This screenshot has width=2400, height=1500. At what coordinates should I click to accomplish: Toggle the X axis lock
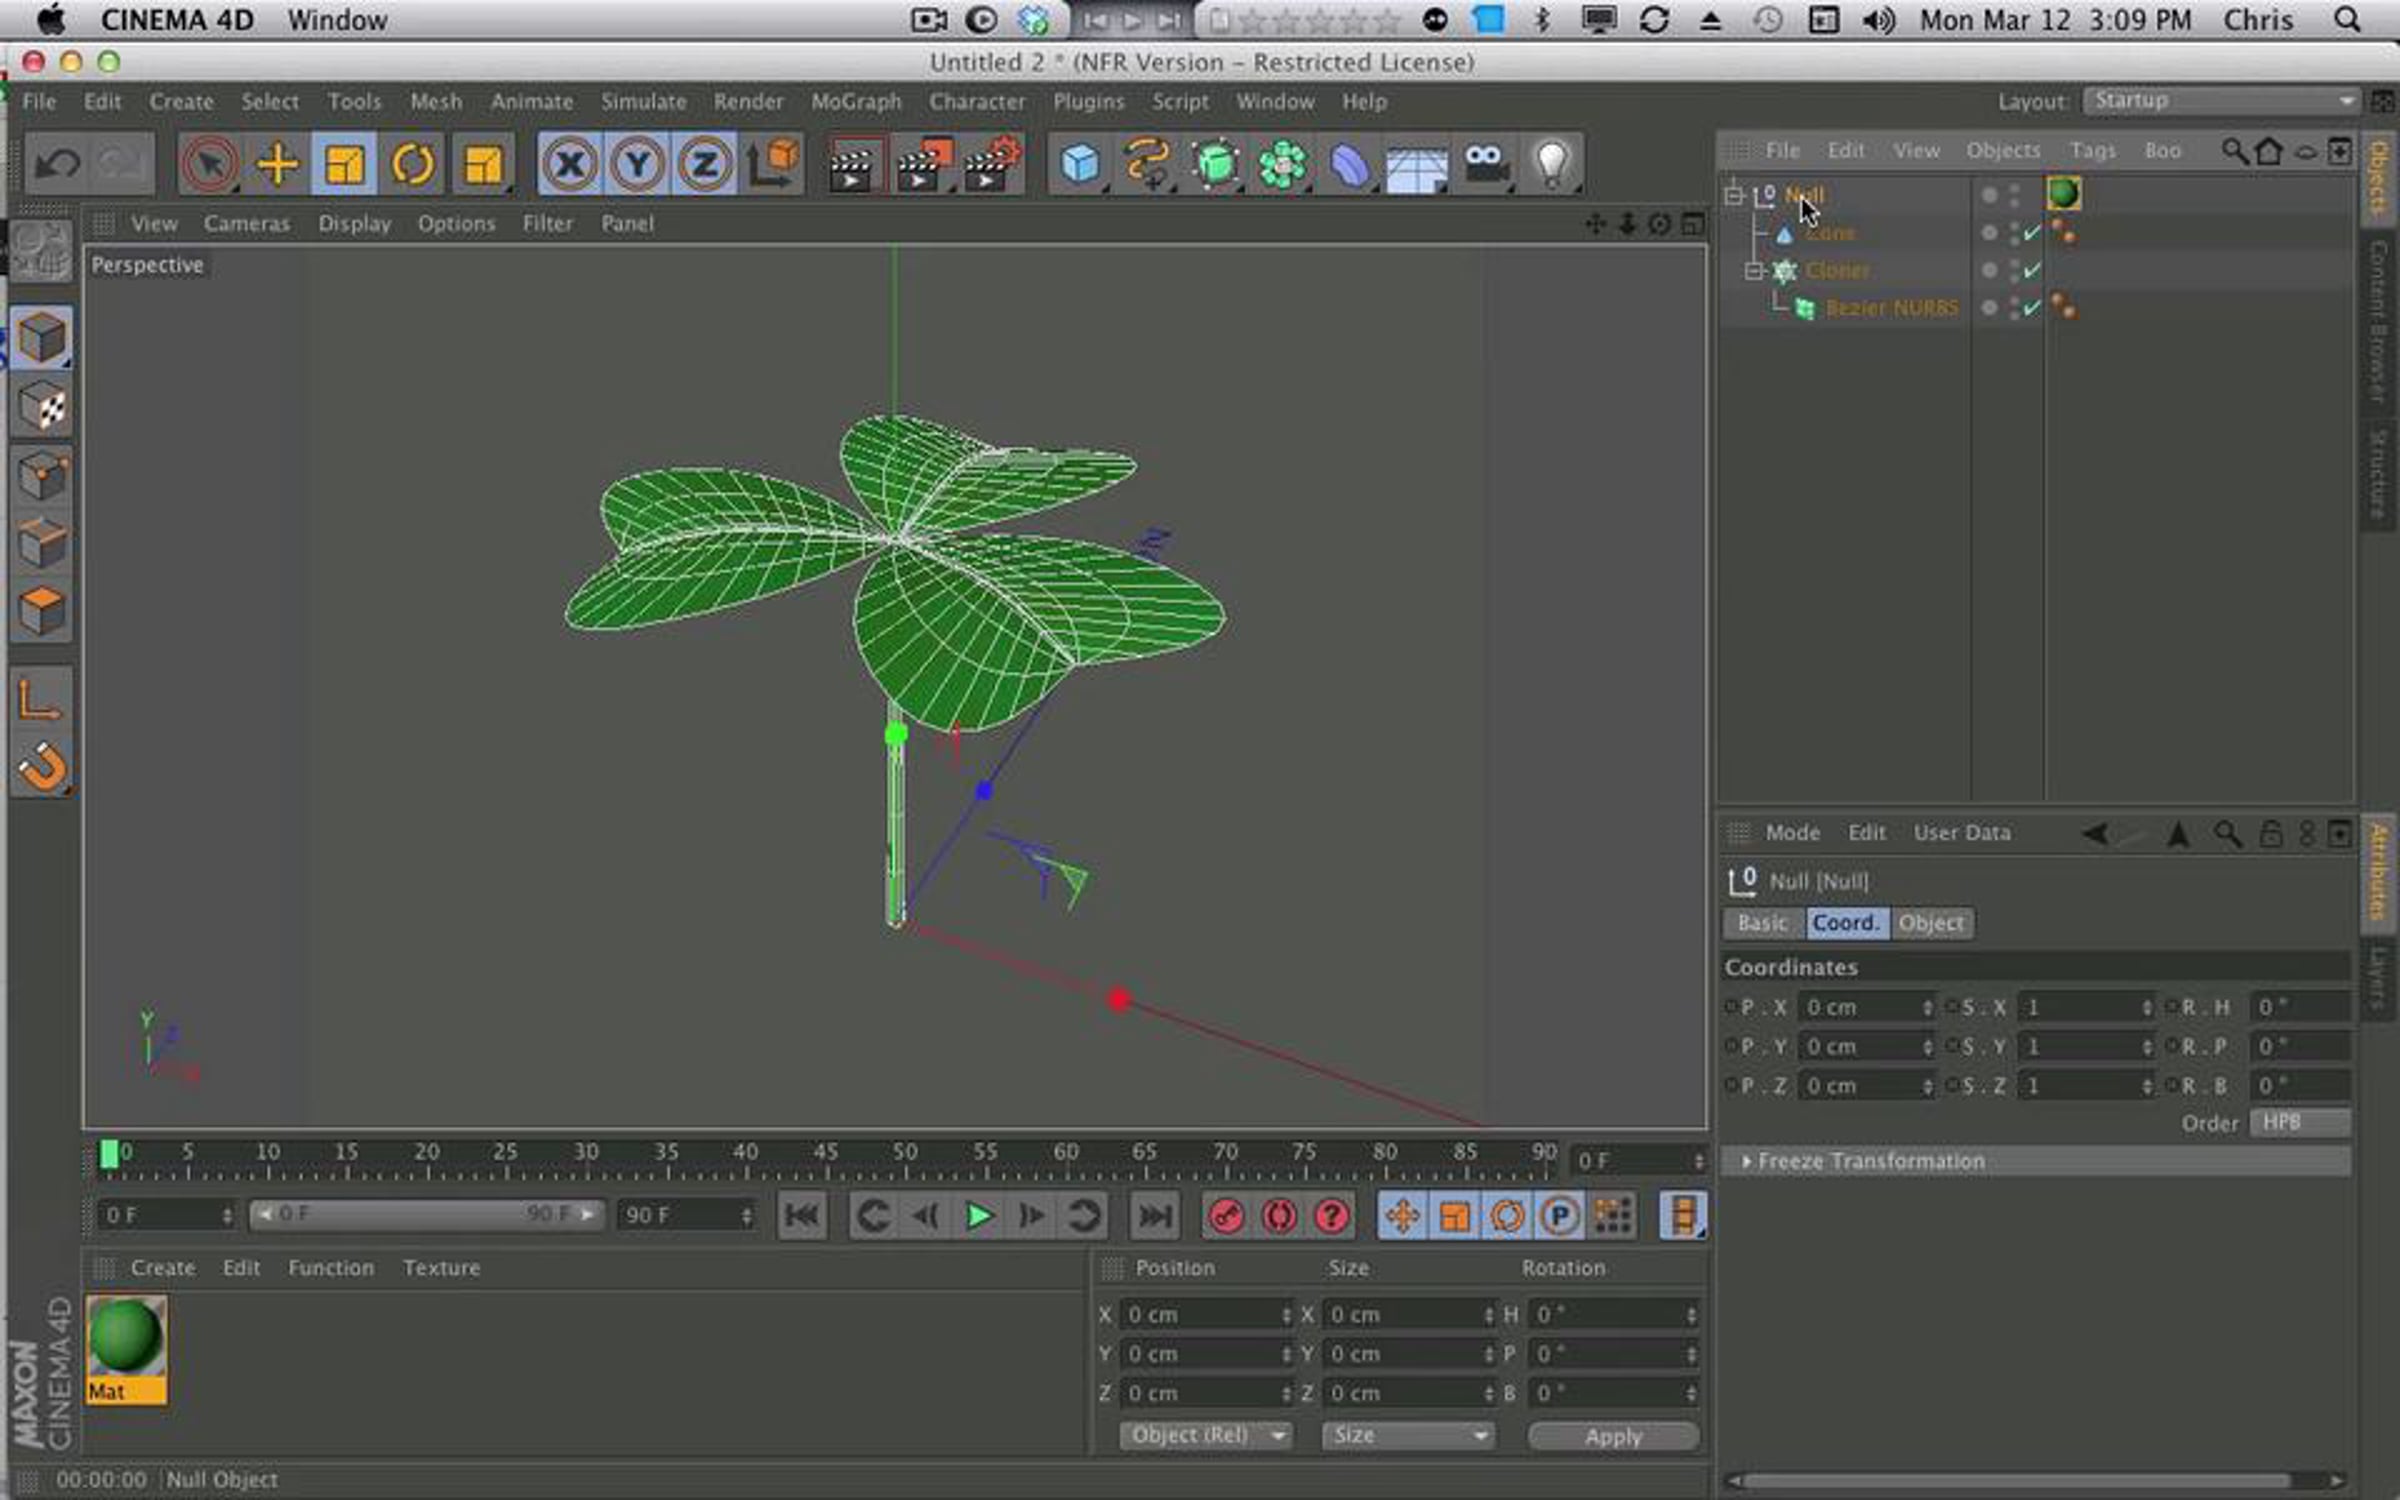(x=570, y=163)
